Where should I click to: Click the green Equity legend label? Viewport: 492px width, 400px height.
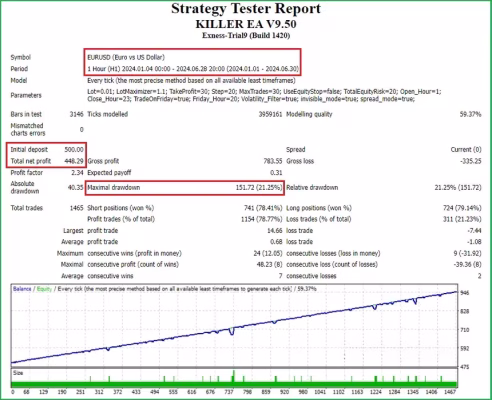44,289
